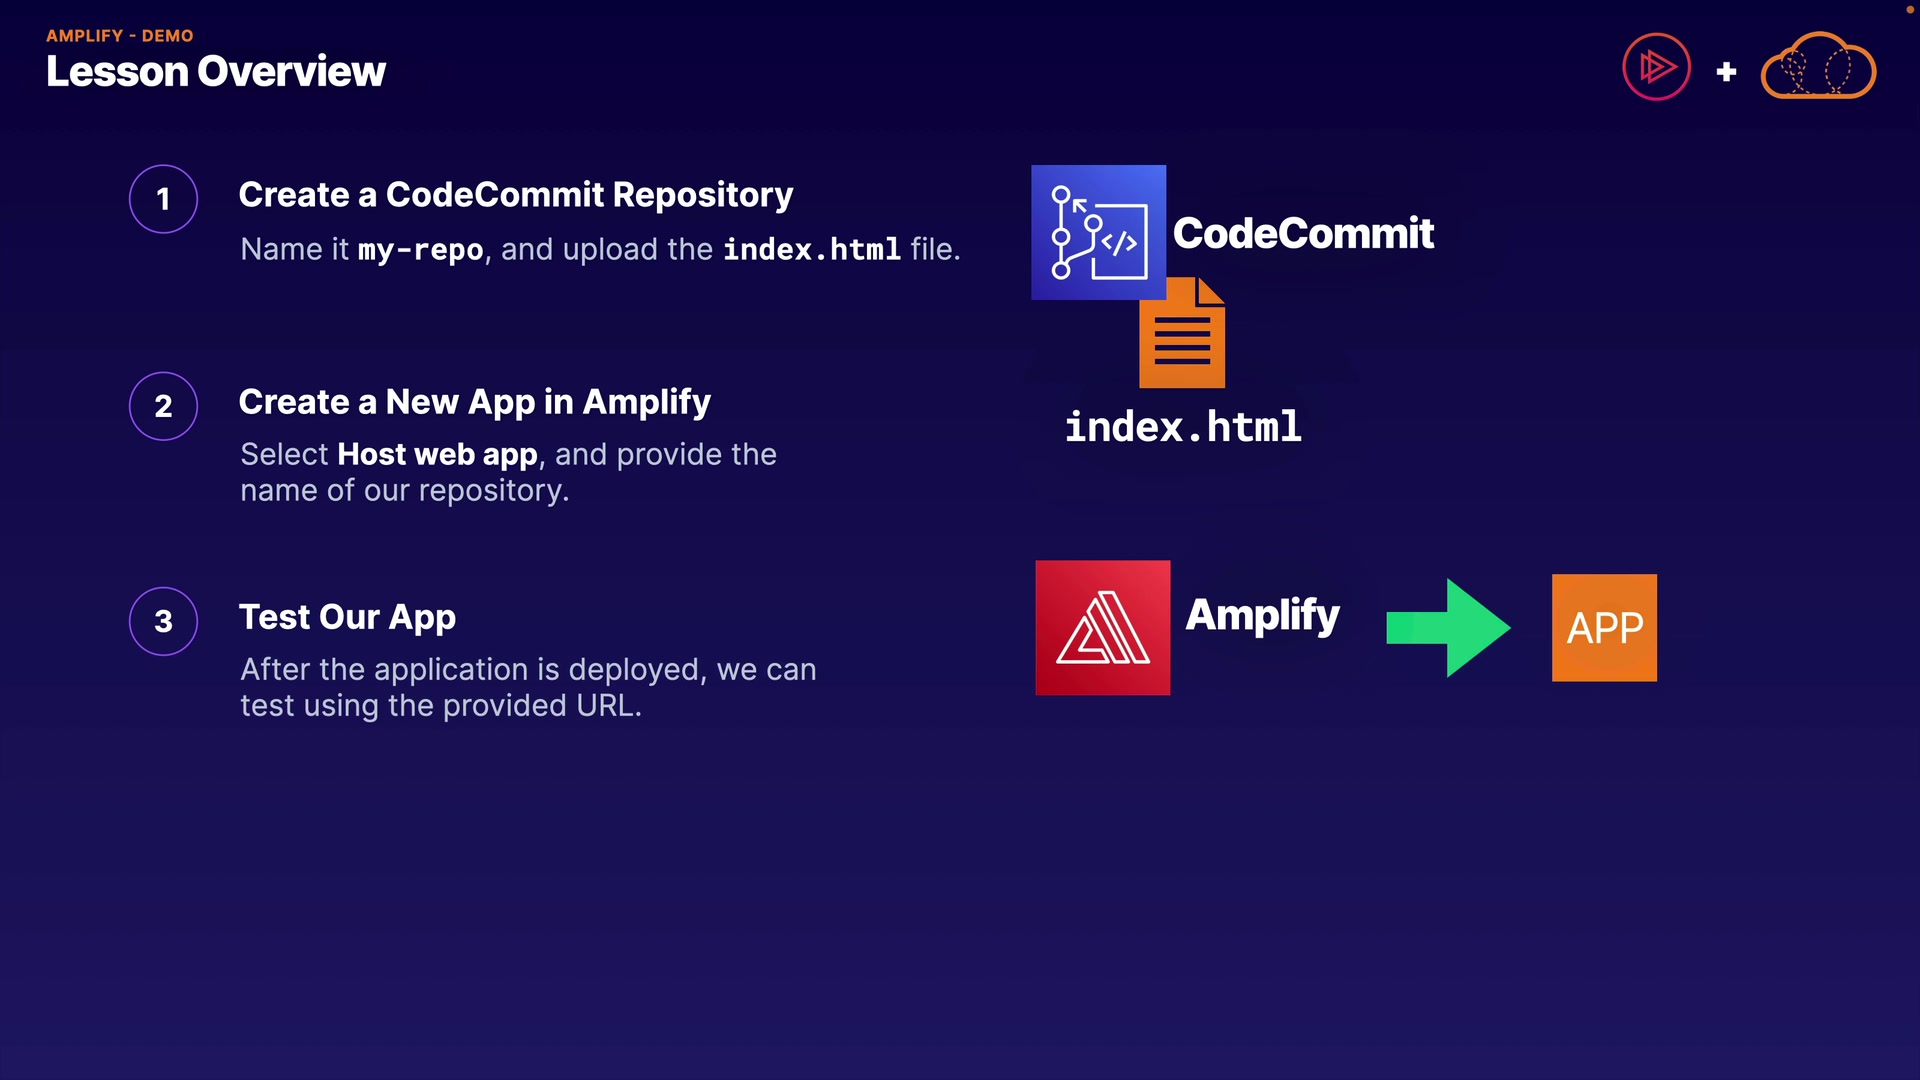Click the bold Host web app text
This screenshot has width=1920, height=1080.
tap(437, 454)
